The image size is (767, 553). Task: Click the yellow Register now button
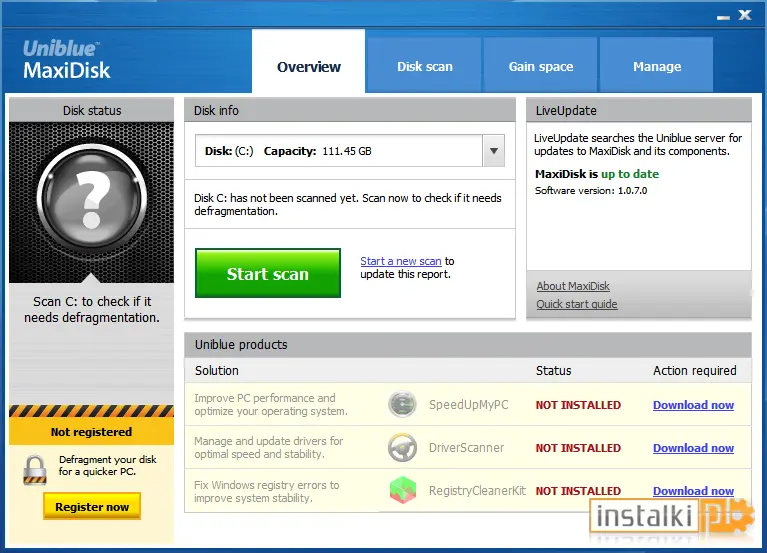(92, 507)
